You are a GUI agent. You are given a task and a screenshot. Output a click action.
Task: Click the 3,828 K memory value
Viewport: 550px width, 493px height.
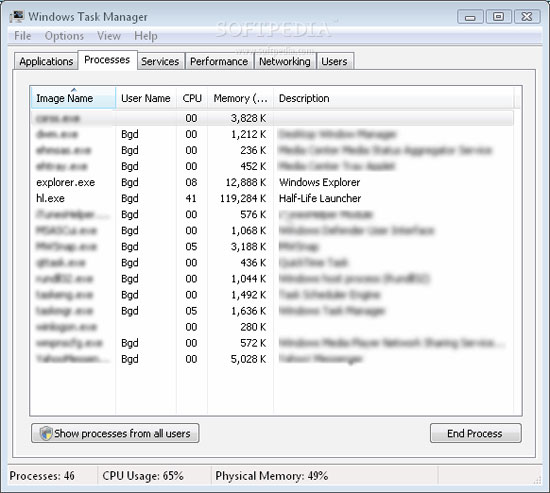248,118
